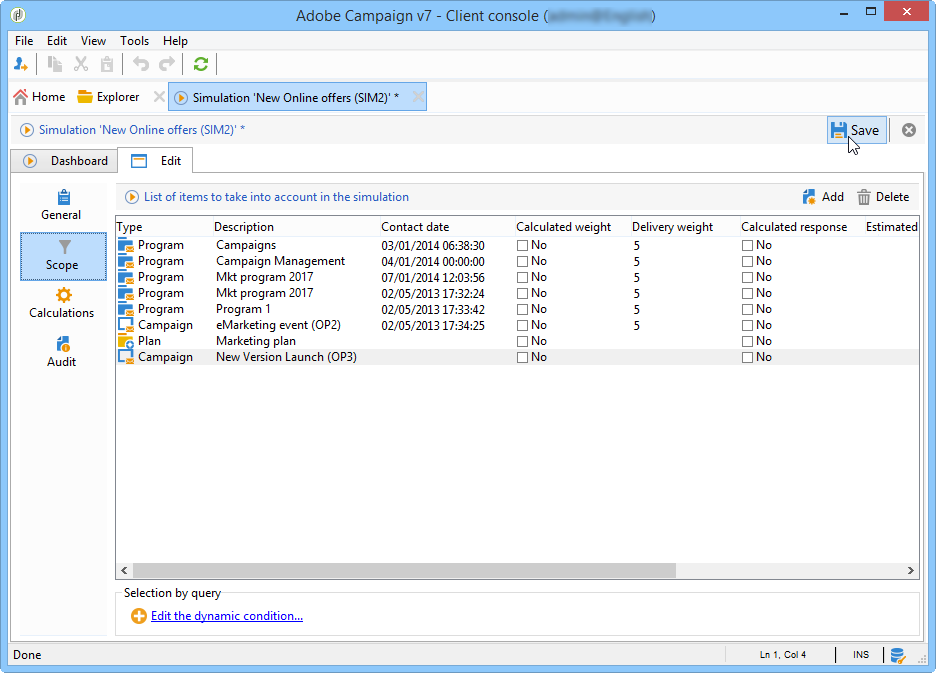
Task: Click the Undo arrow toolbar icon
Action: click(141, 64)
